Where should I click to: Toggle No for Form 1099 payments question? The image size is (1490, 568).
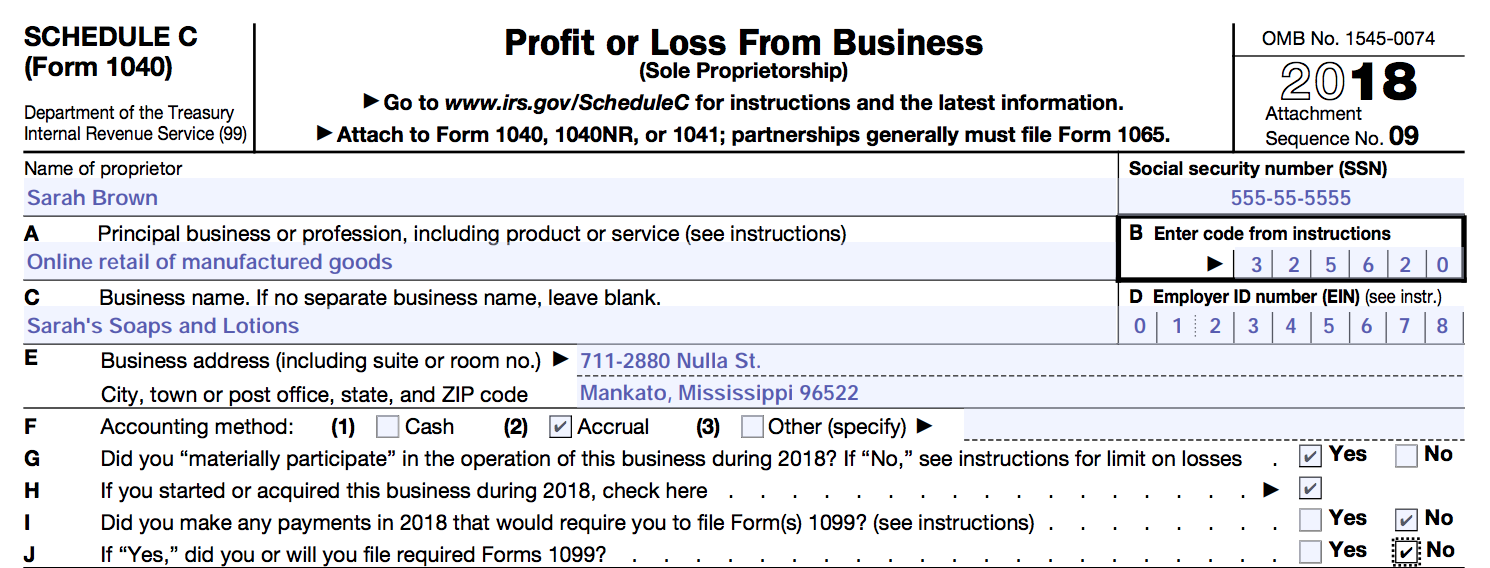tap(1406, 520)
